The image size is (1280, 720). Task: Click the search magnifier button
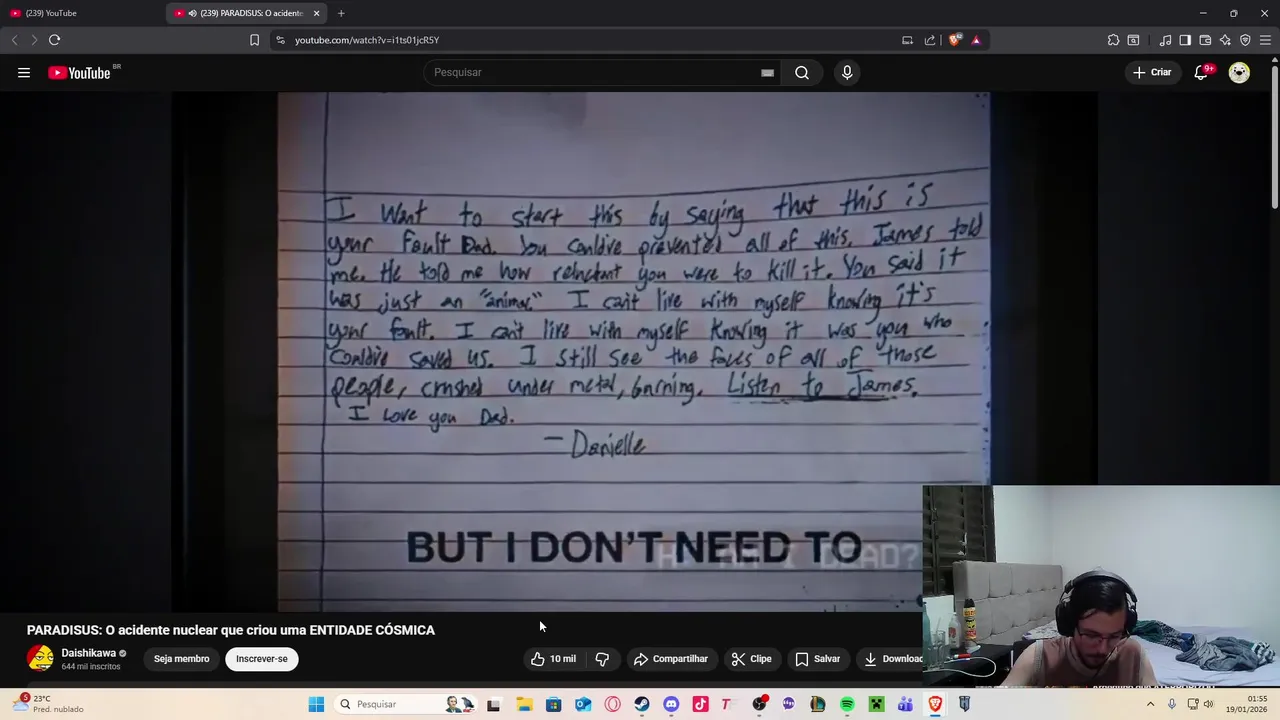(802, 72)
